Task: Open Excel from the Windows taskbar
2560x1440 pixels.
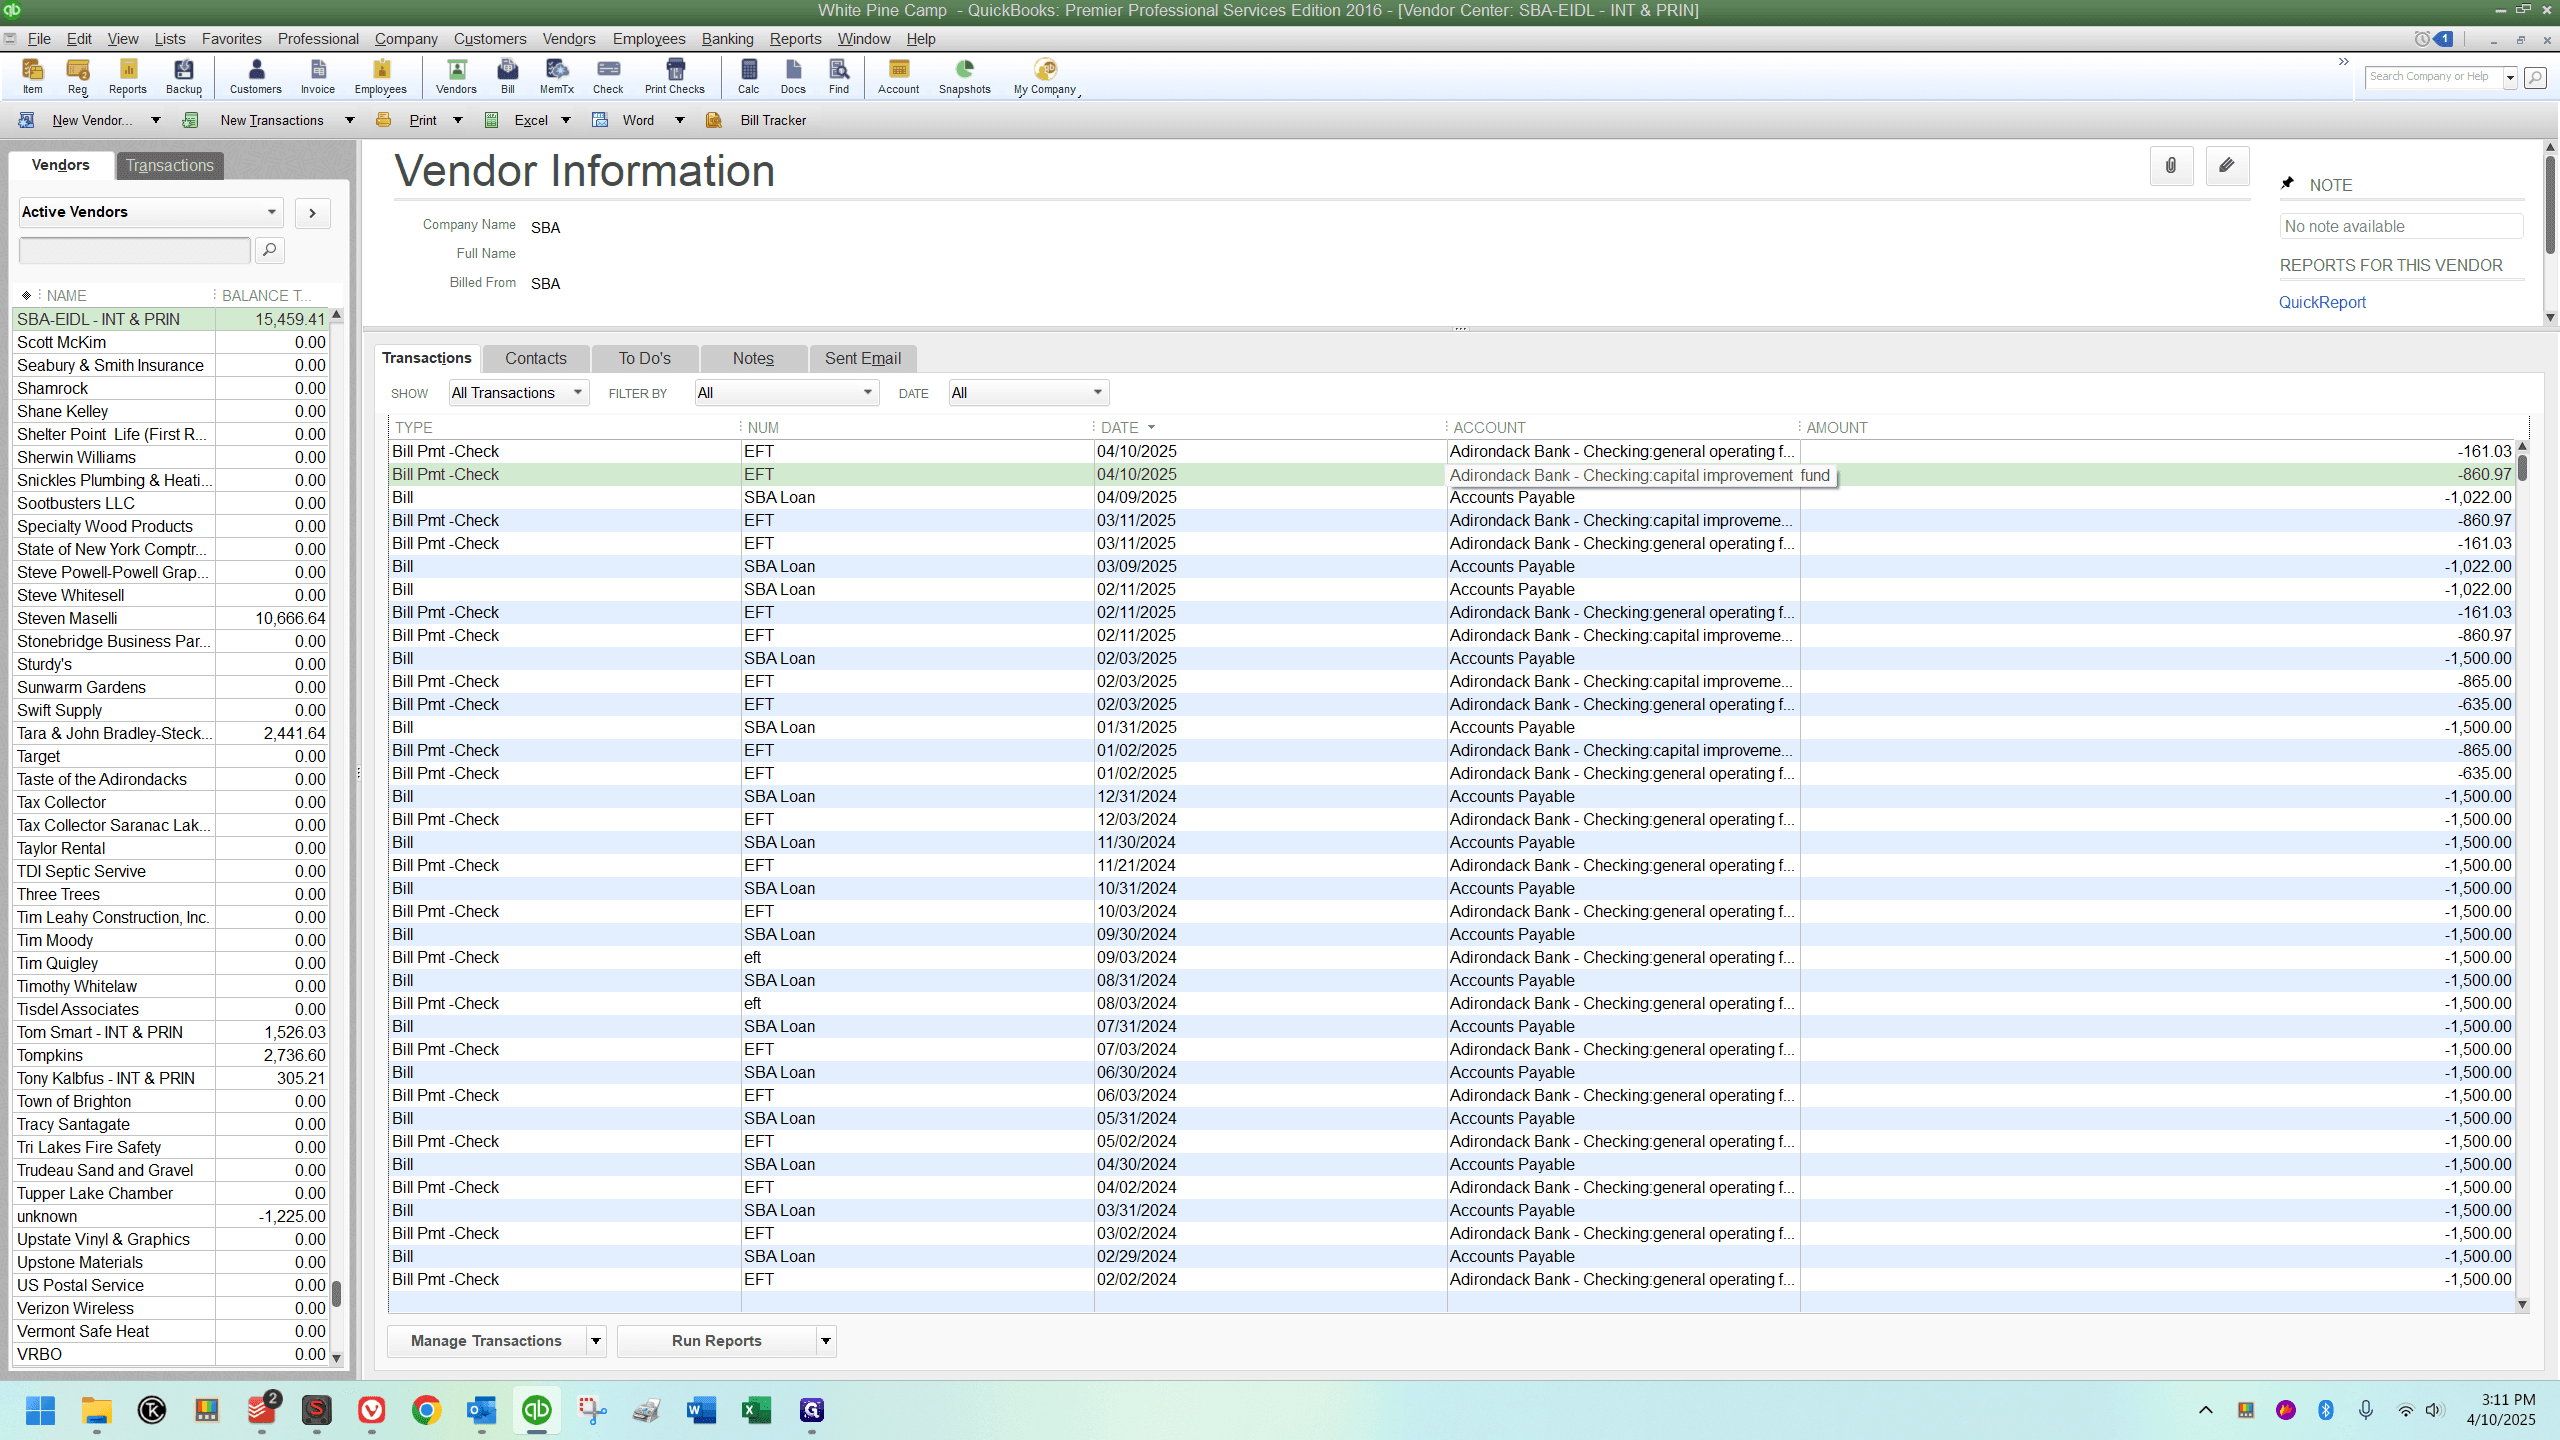Action: [756, 1410]
